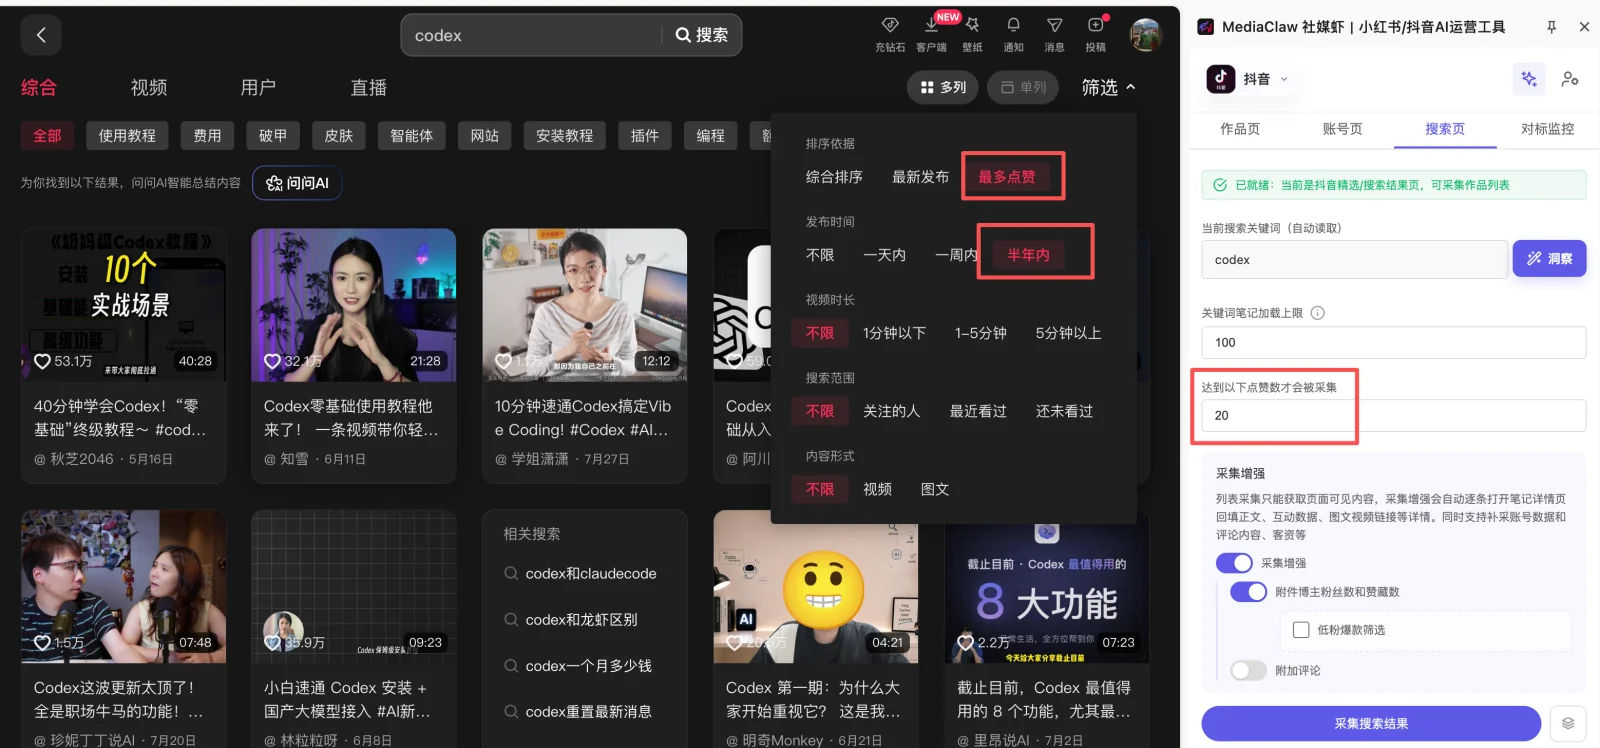Pin the MediaClaw side panel
1600x748 pixels.
1552,27
